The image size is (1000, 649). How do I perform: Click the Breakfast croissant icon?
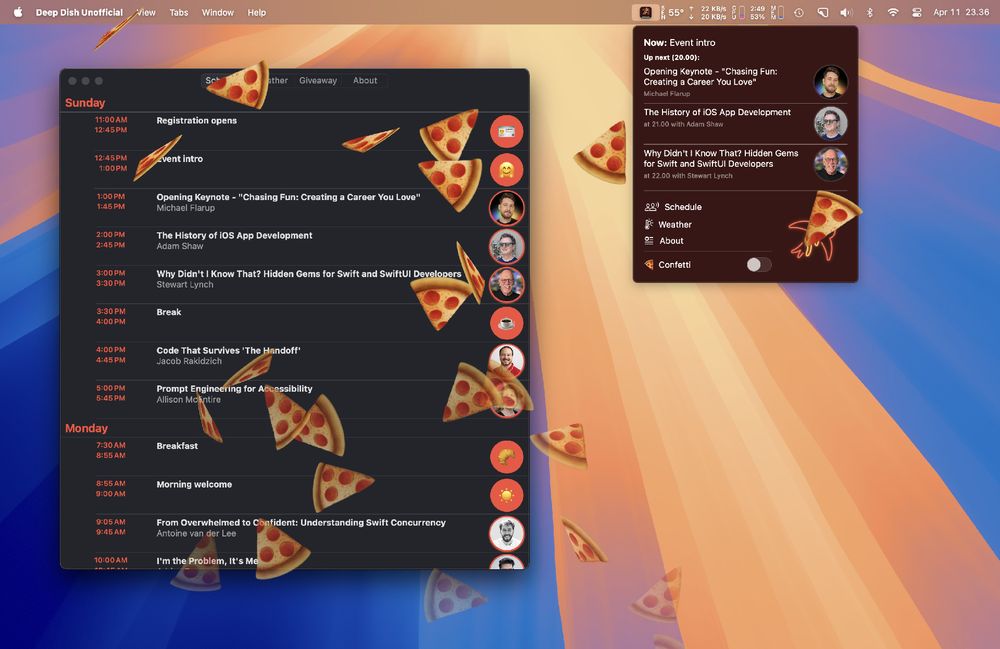click(506, 456)
